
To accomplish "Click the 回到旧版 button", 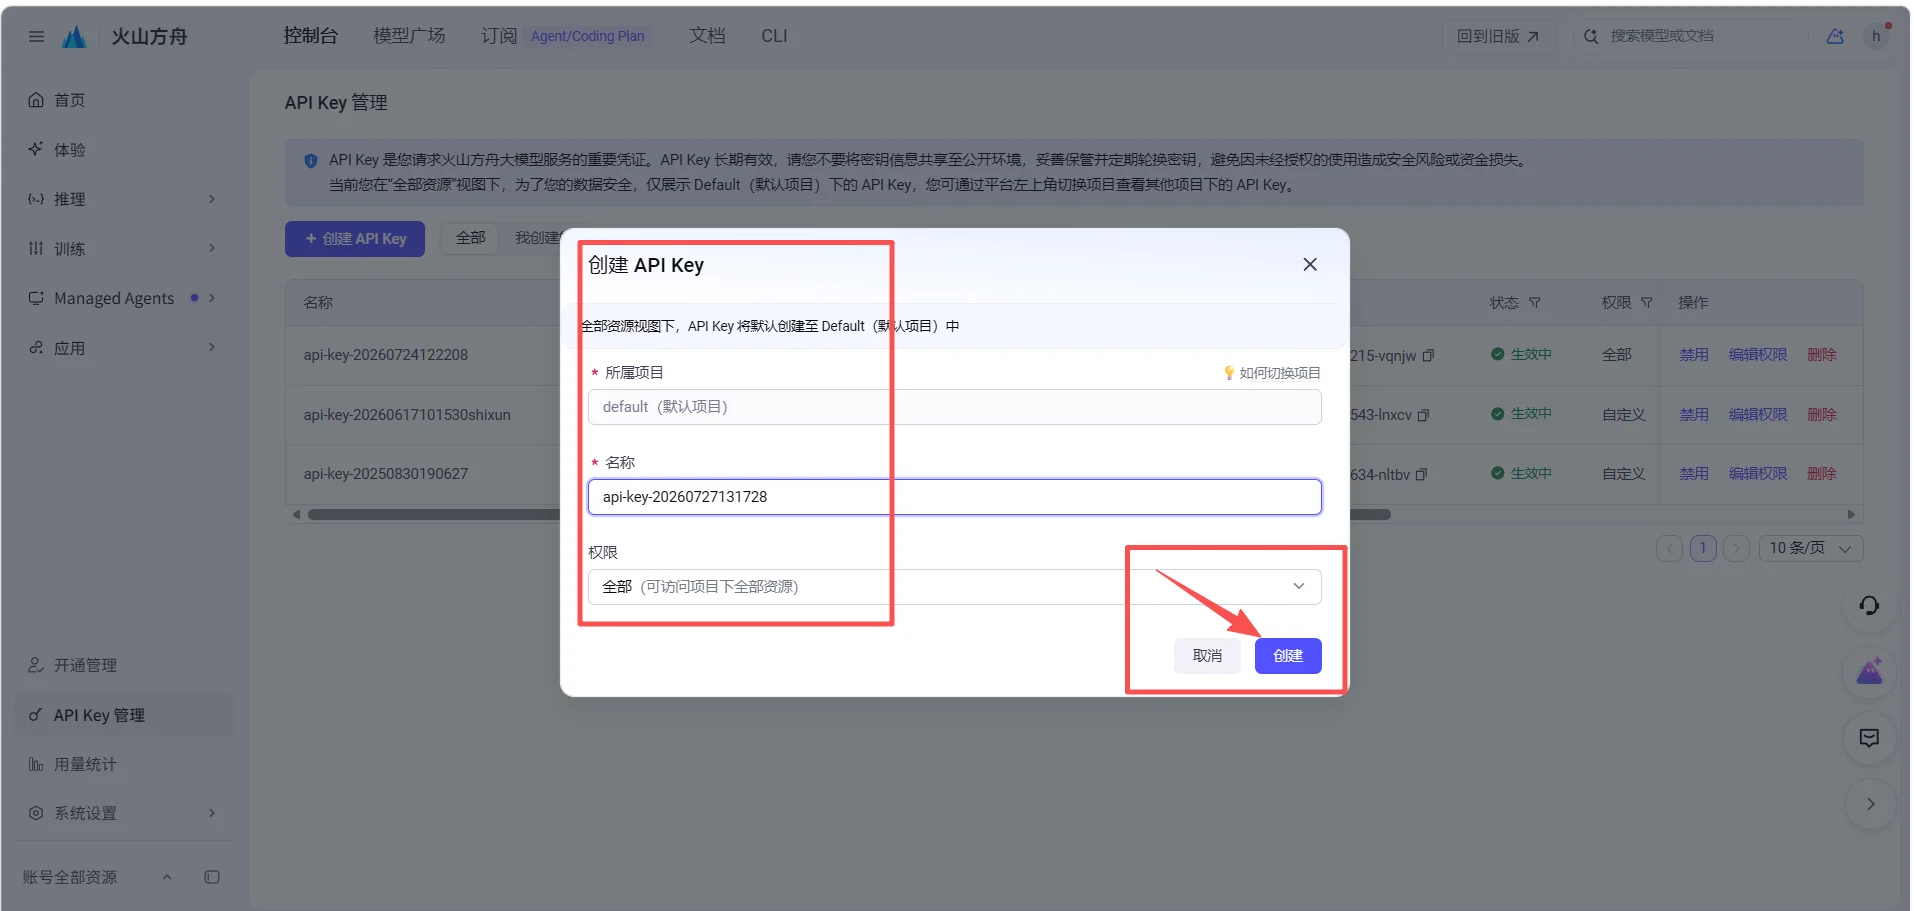I will 1497,36.
